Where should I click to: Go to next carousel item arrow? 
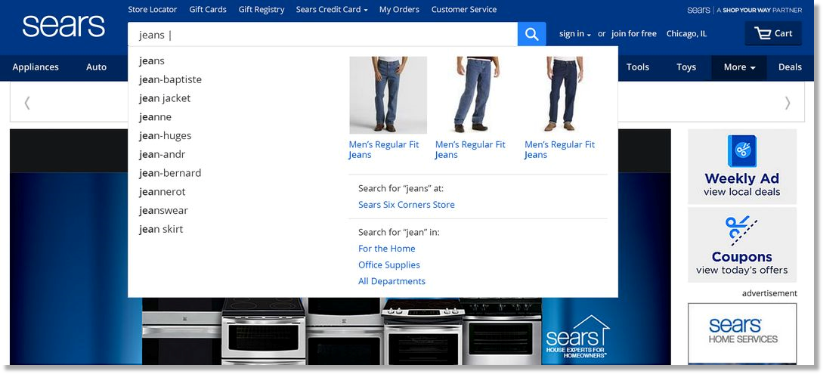coord(787,102)
